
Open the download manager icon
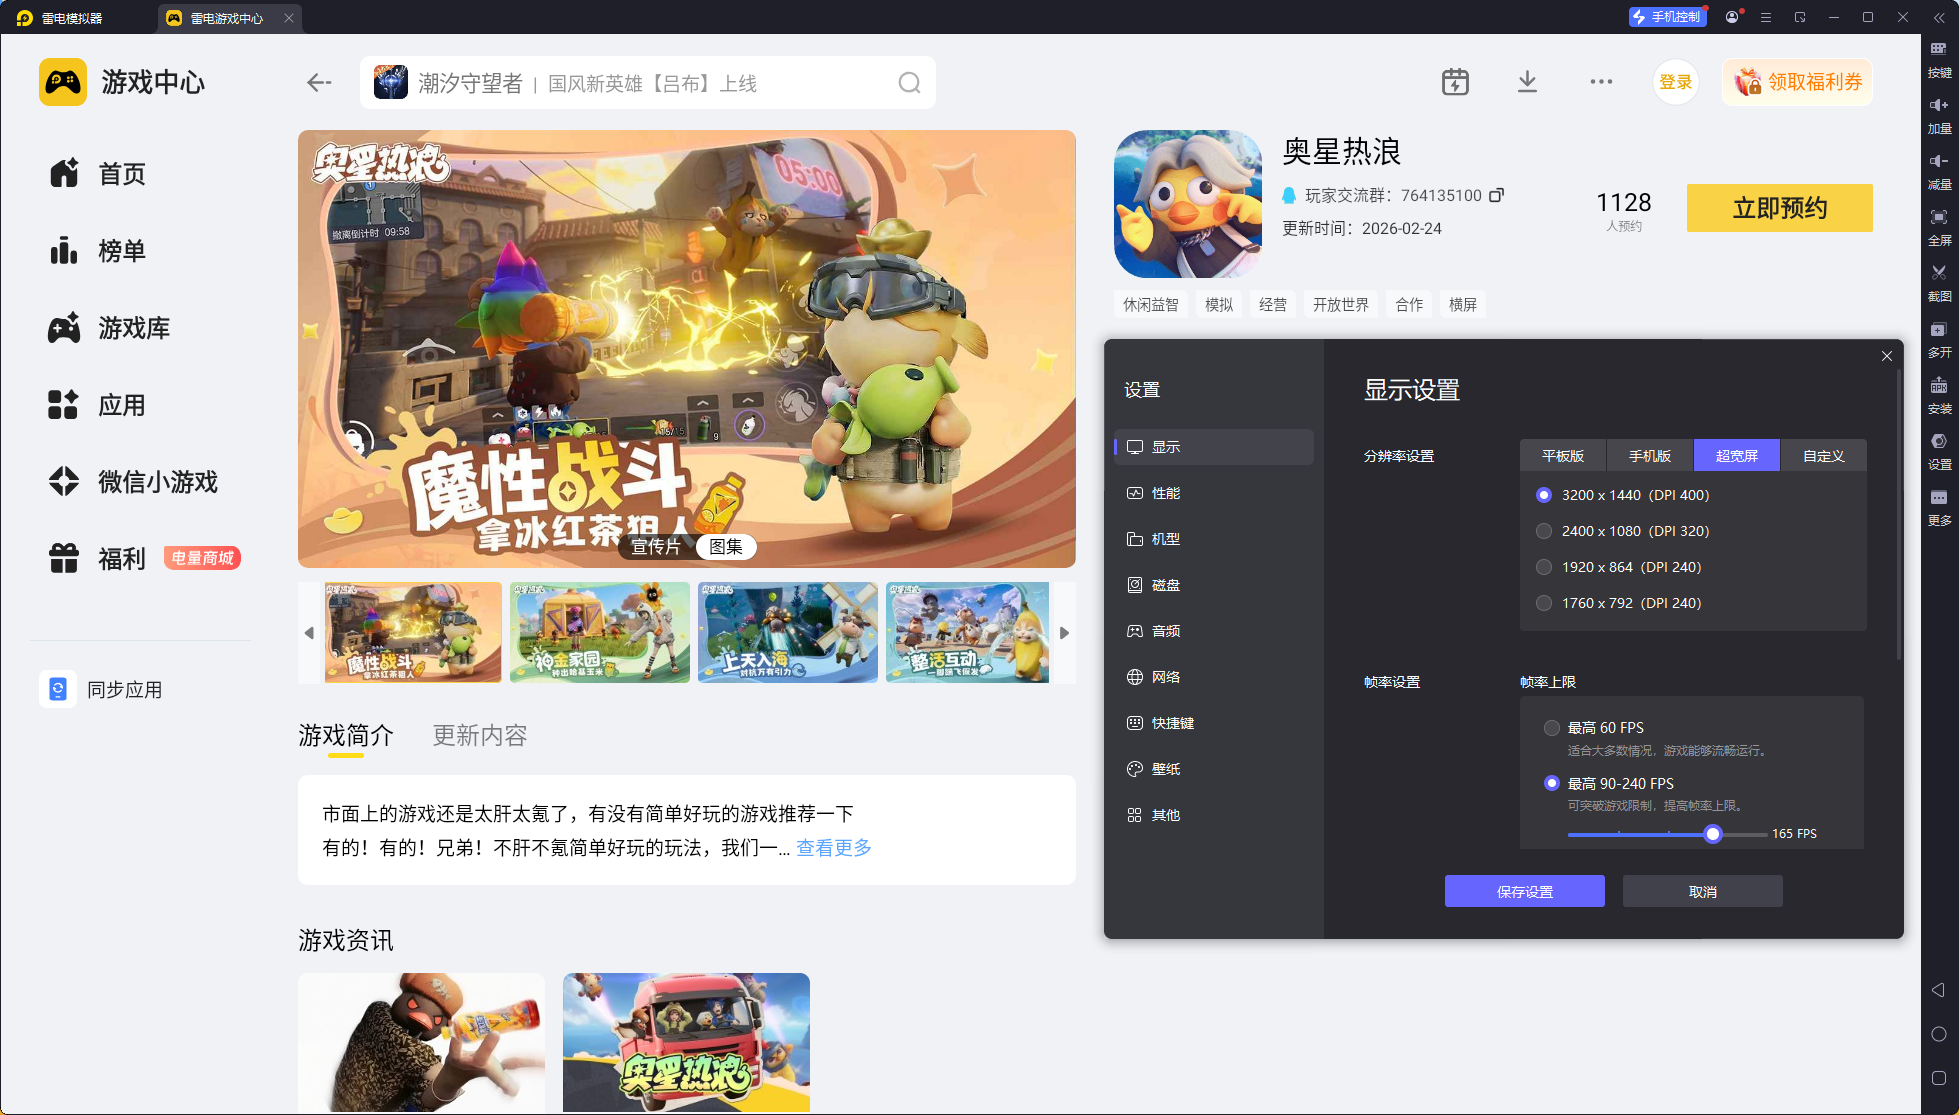pos(1527,82)
